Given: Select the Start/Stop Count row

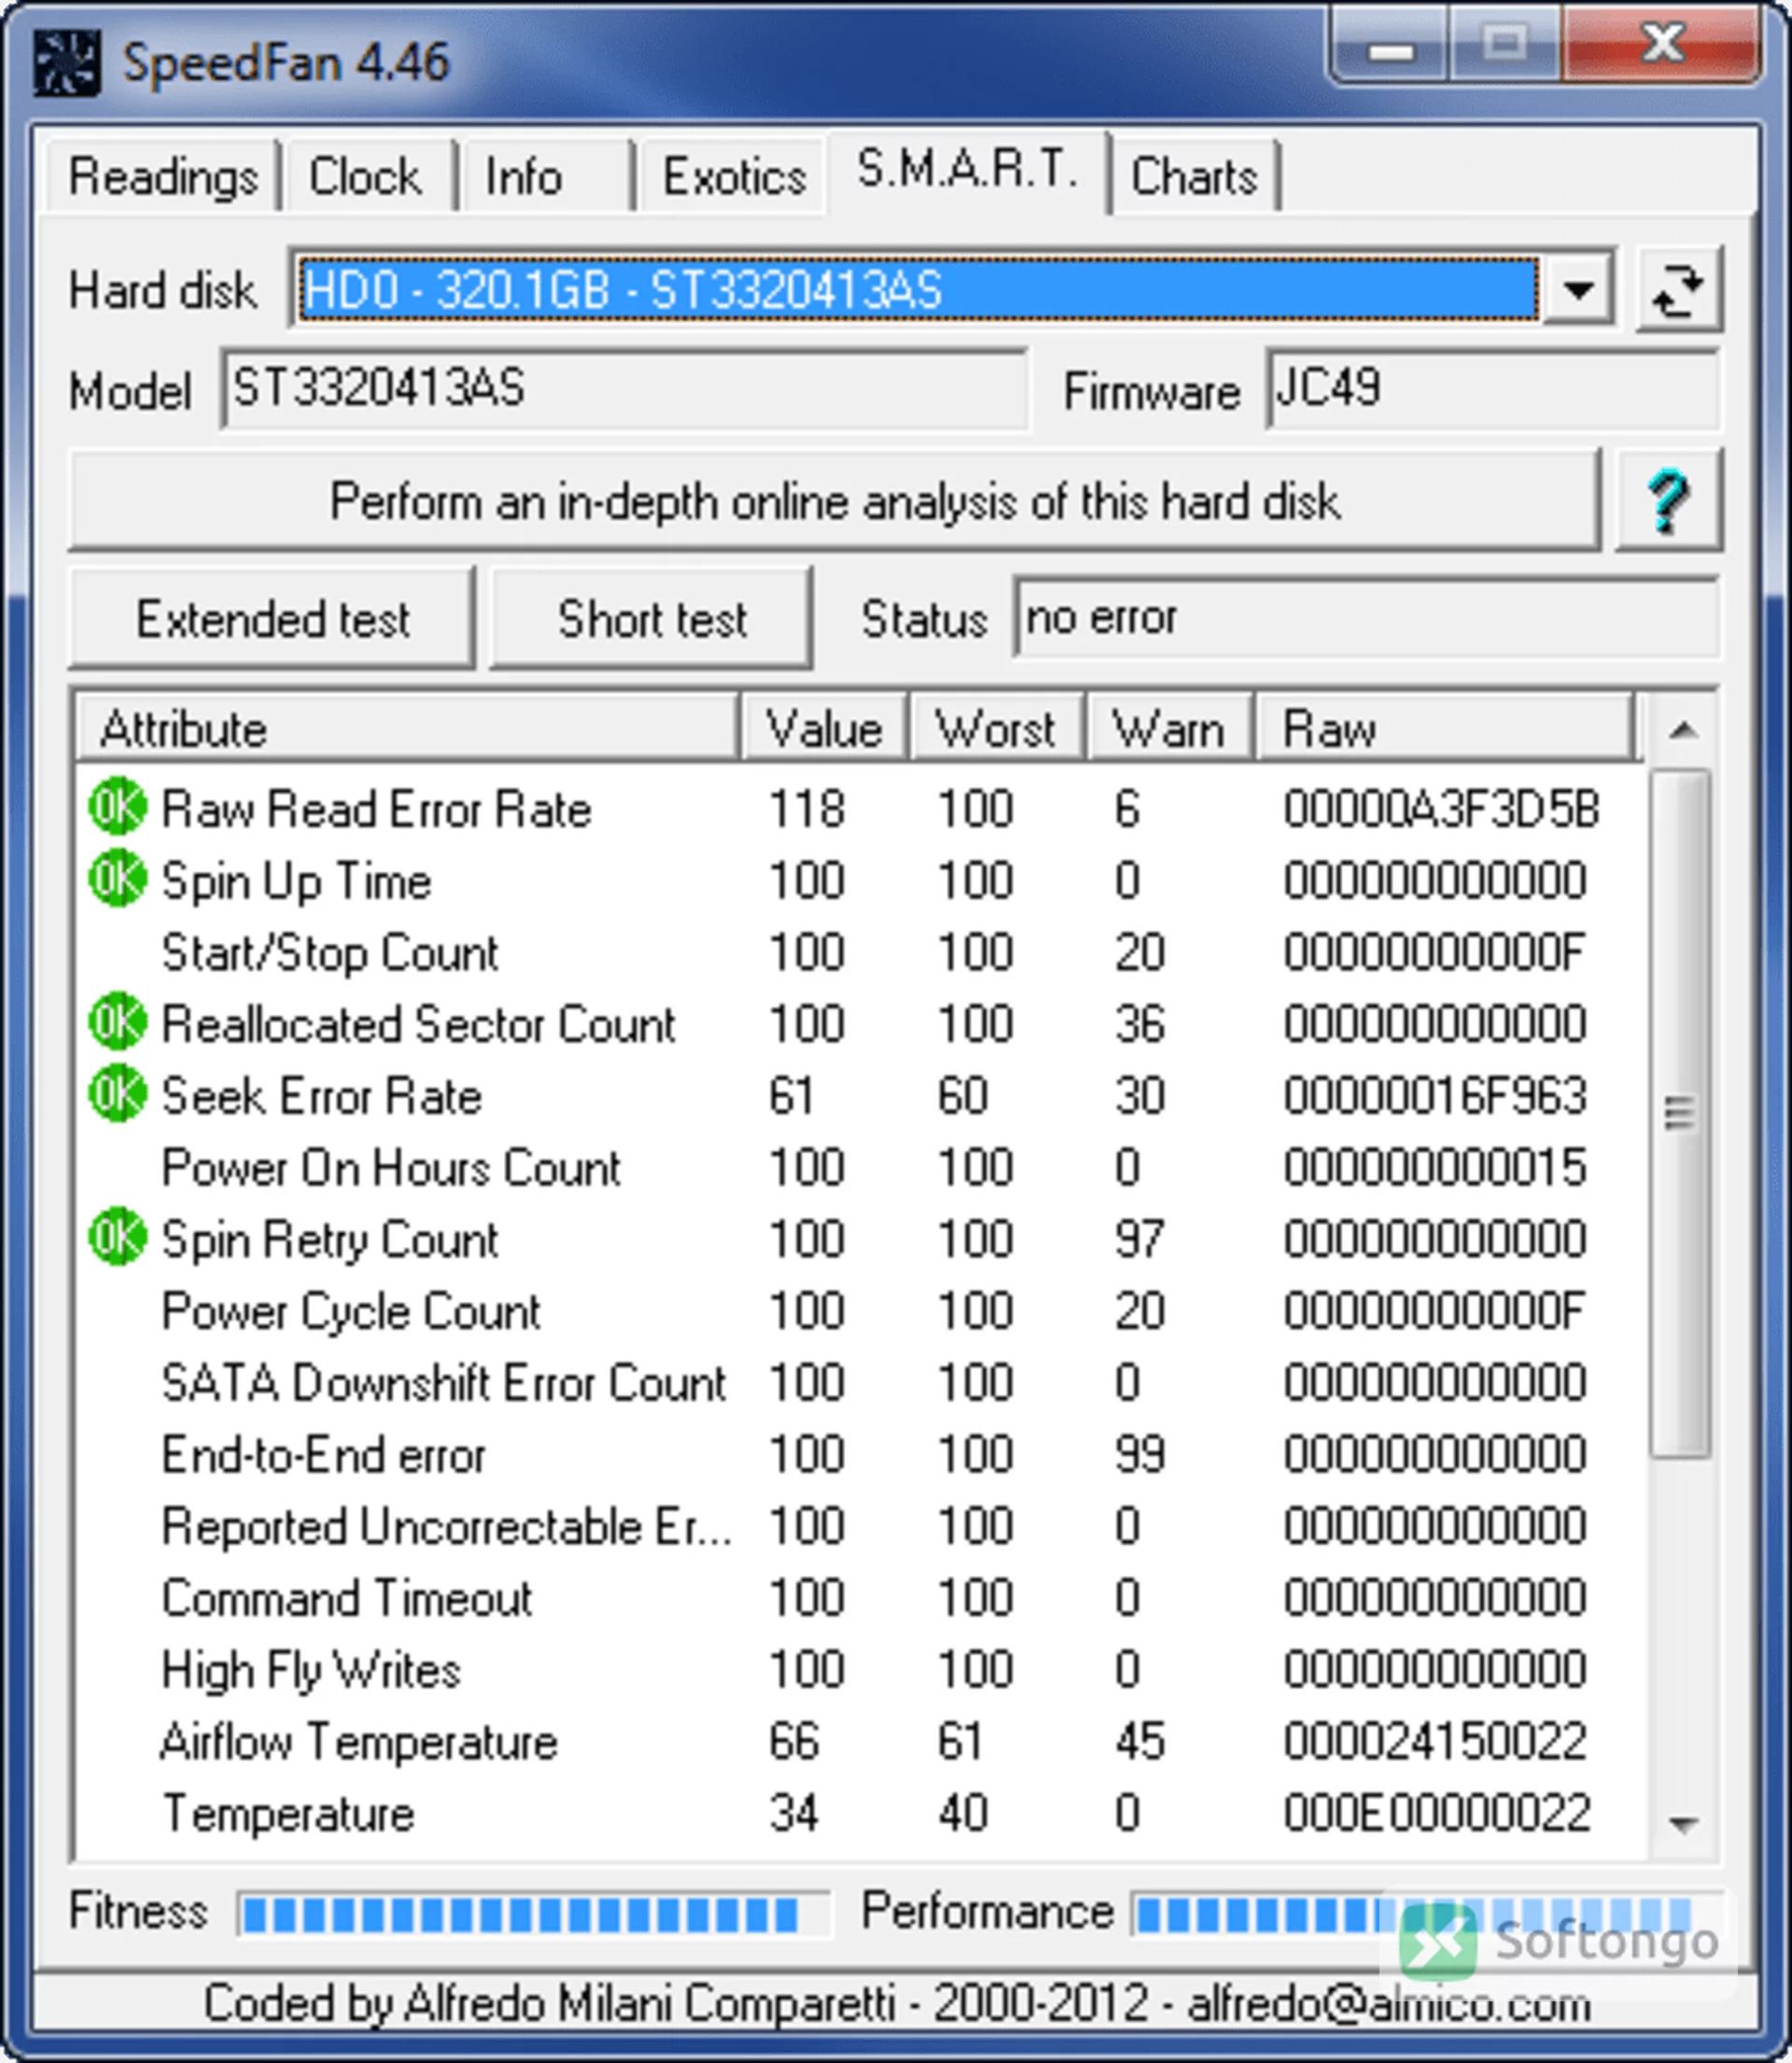Looking at the screenshot, I should [860, 952].
